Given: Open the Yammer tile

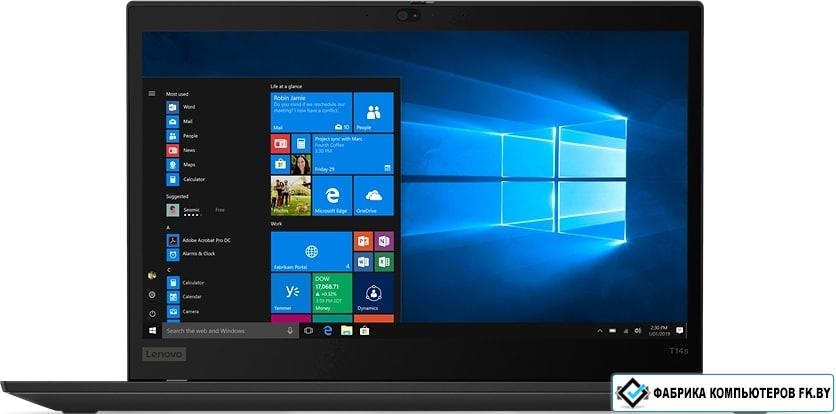Looking at the screenshot, I should tap(291, 293).
